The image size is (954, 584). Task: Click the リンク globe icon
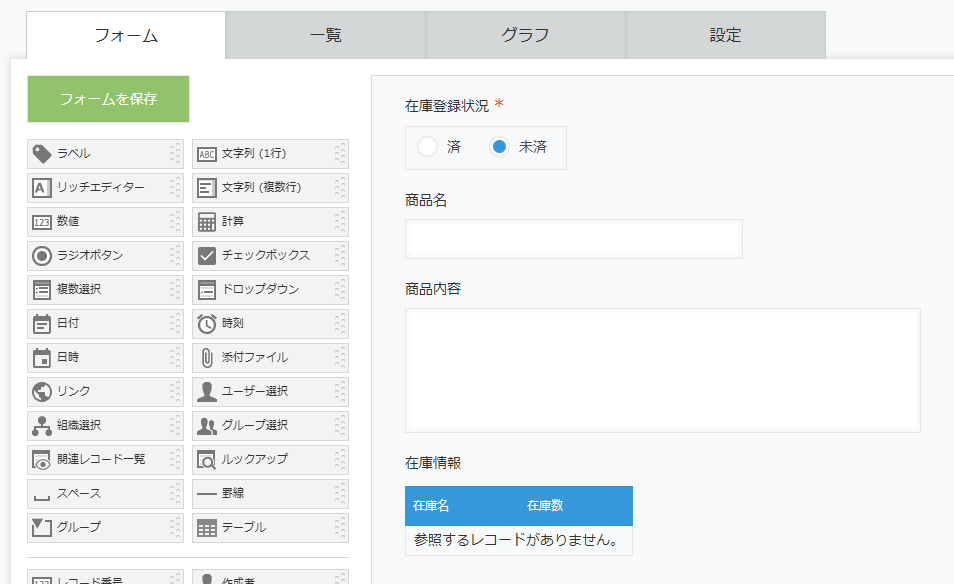tap(42, 392)
